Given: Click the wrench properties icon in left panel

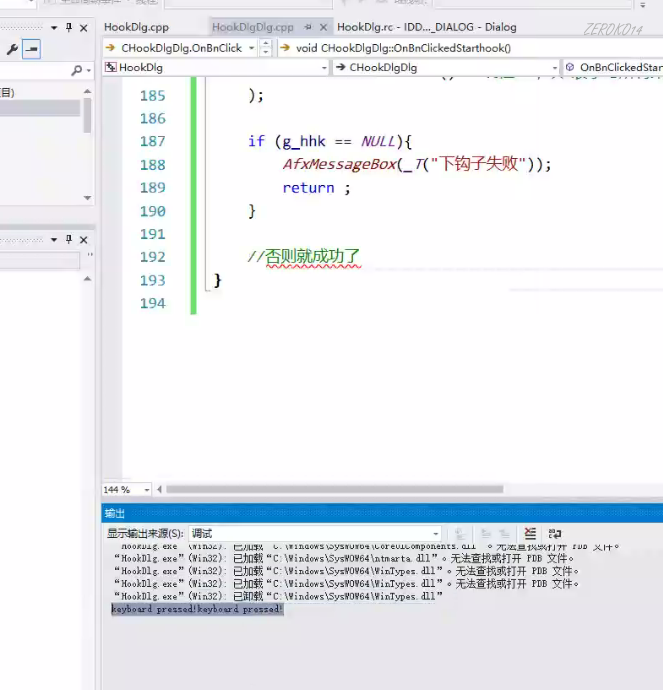Looking at the screenshot, I should (12, 49).
